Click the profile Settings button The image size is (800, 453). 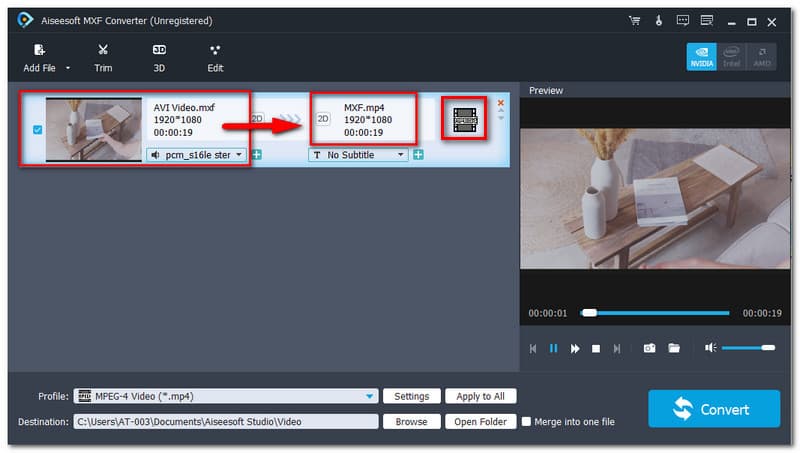pos(411,396)
